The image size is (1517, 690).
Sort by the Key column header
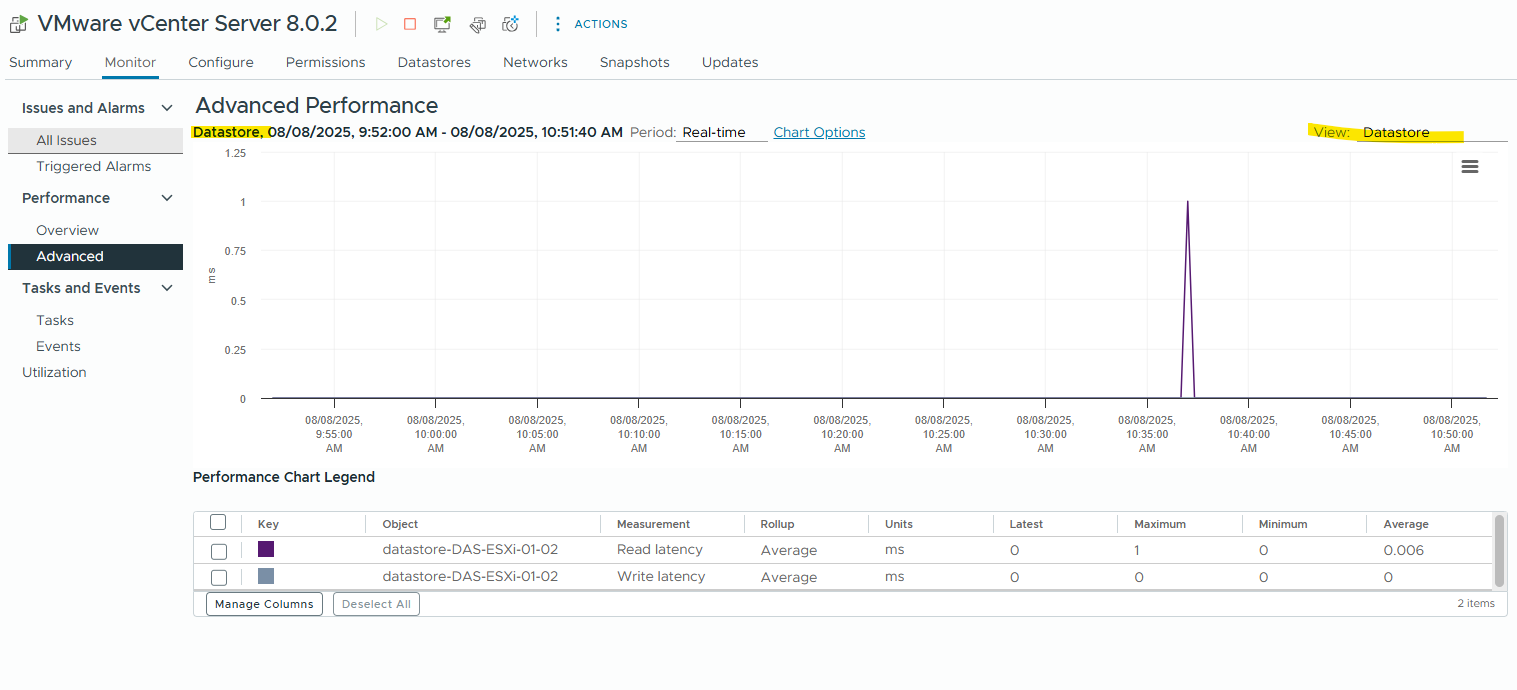tap(268, 524)
